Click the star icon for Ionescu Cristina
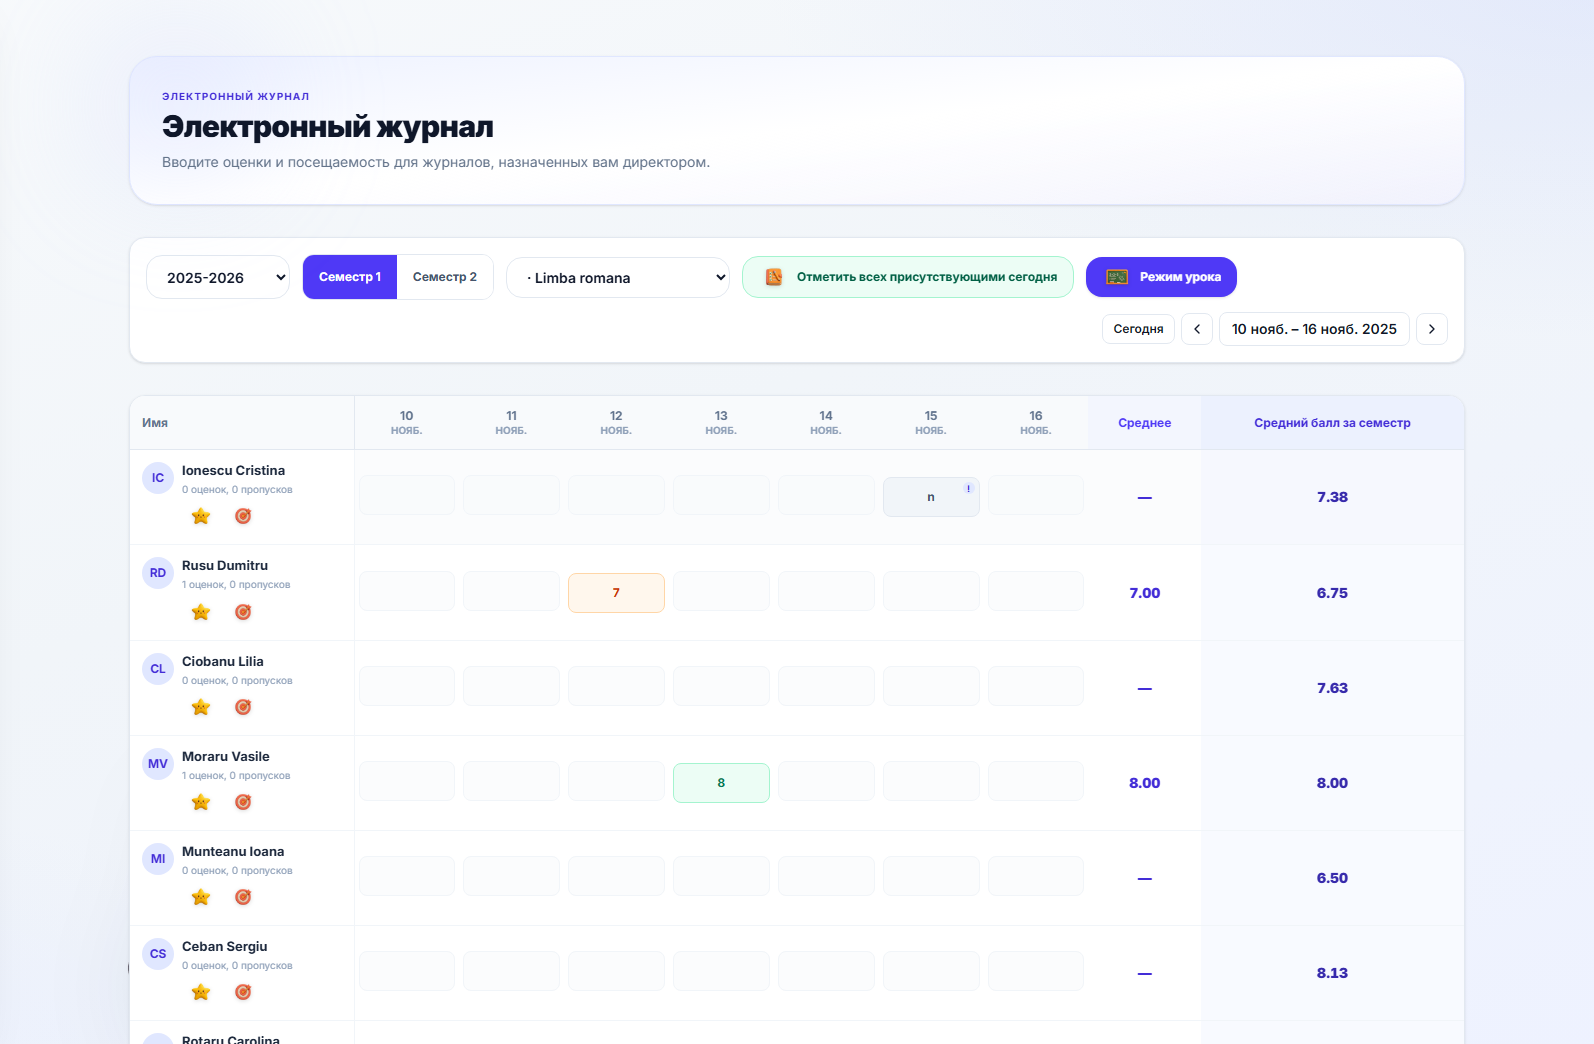1594x1044 pixels. point(201,516)
